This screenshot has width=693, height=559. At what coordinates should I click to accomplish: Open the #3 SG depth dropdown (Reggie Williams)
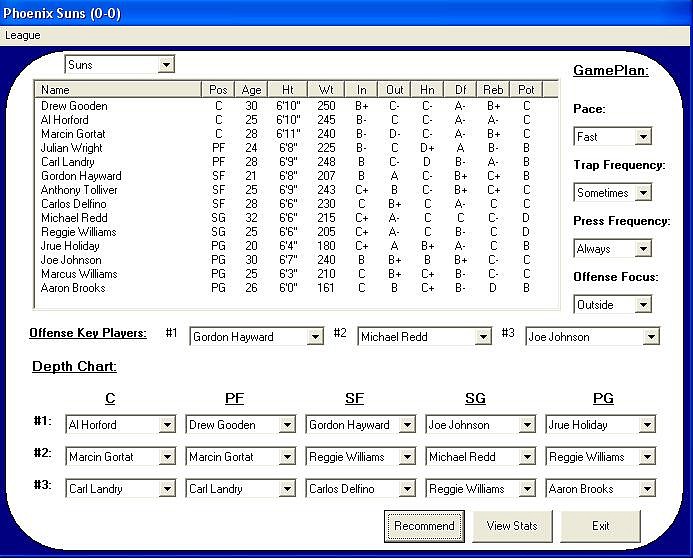(481, 489)
